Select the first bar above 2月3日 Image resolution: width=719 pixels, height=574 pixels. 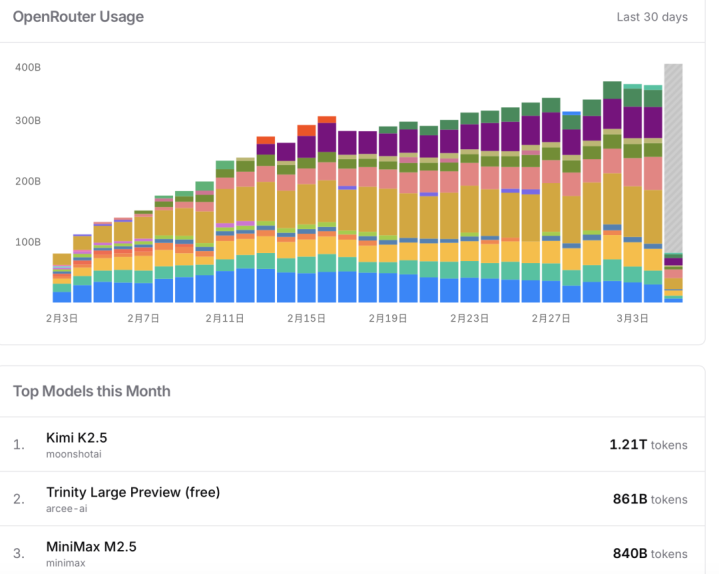point(62,278)
